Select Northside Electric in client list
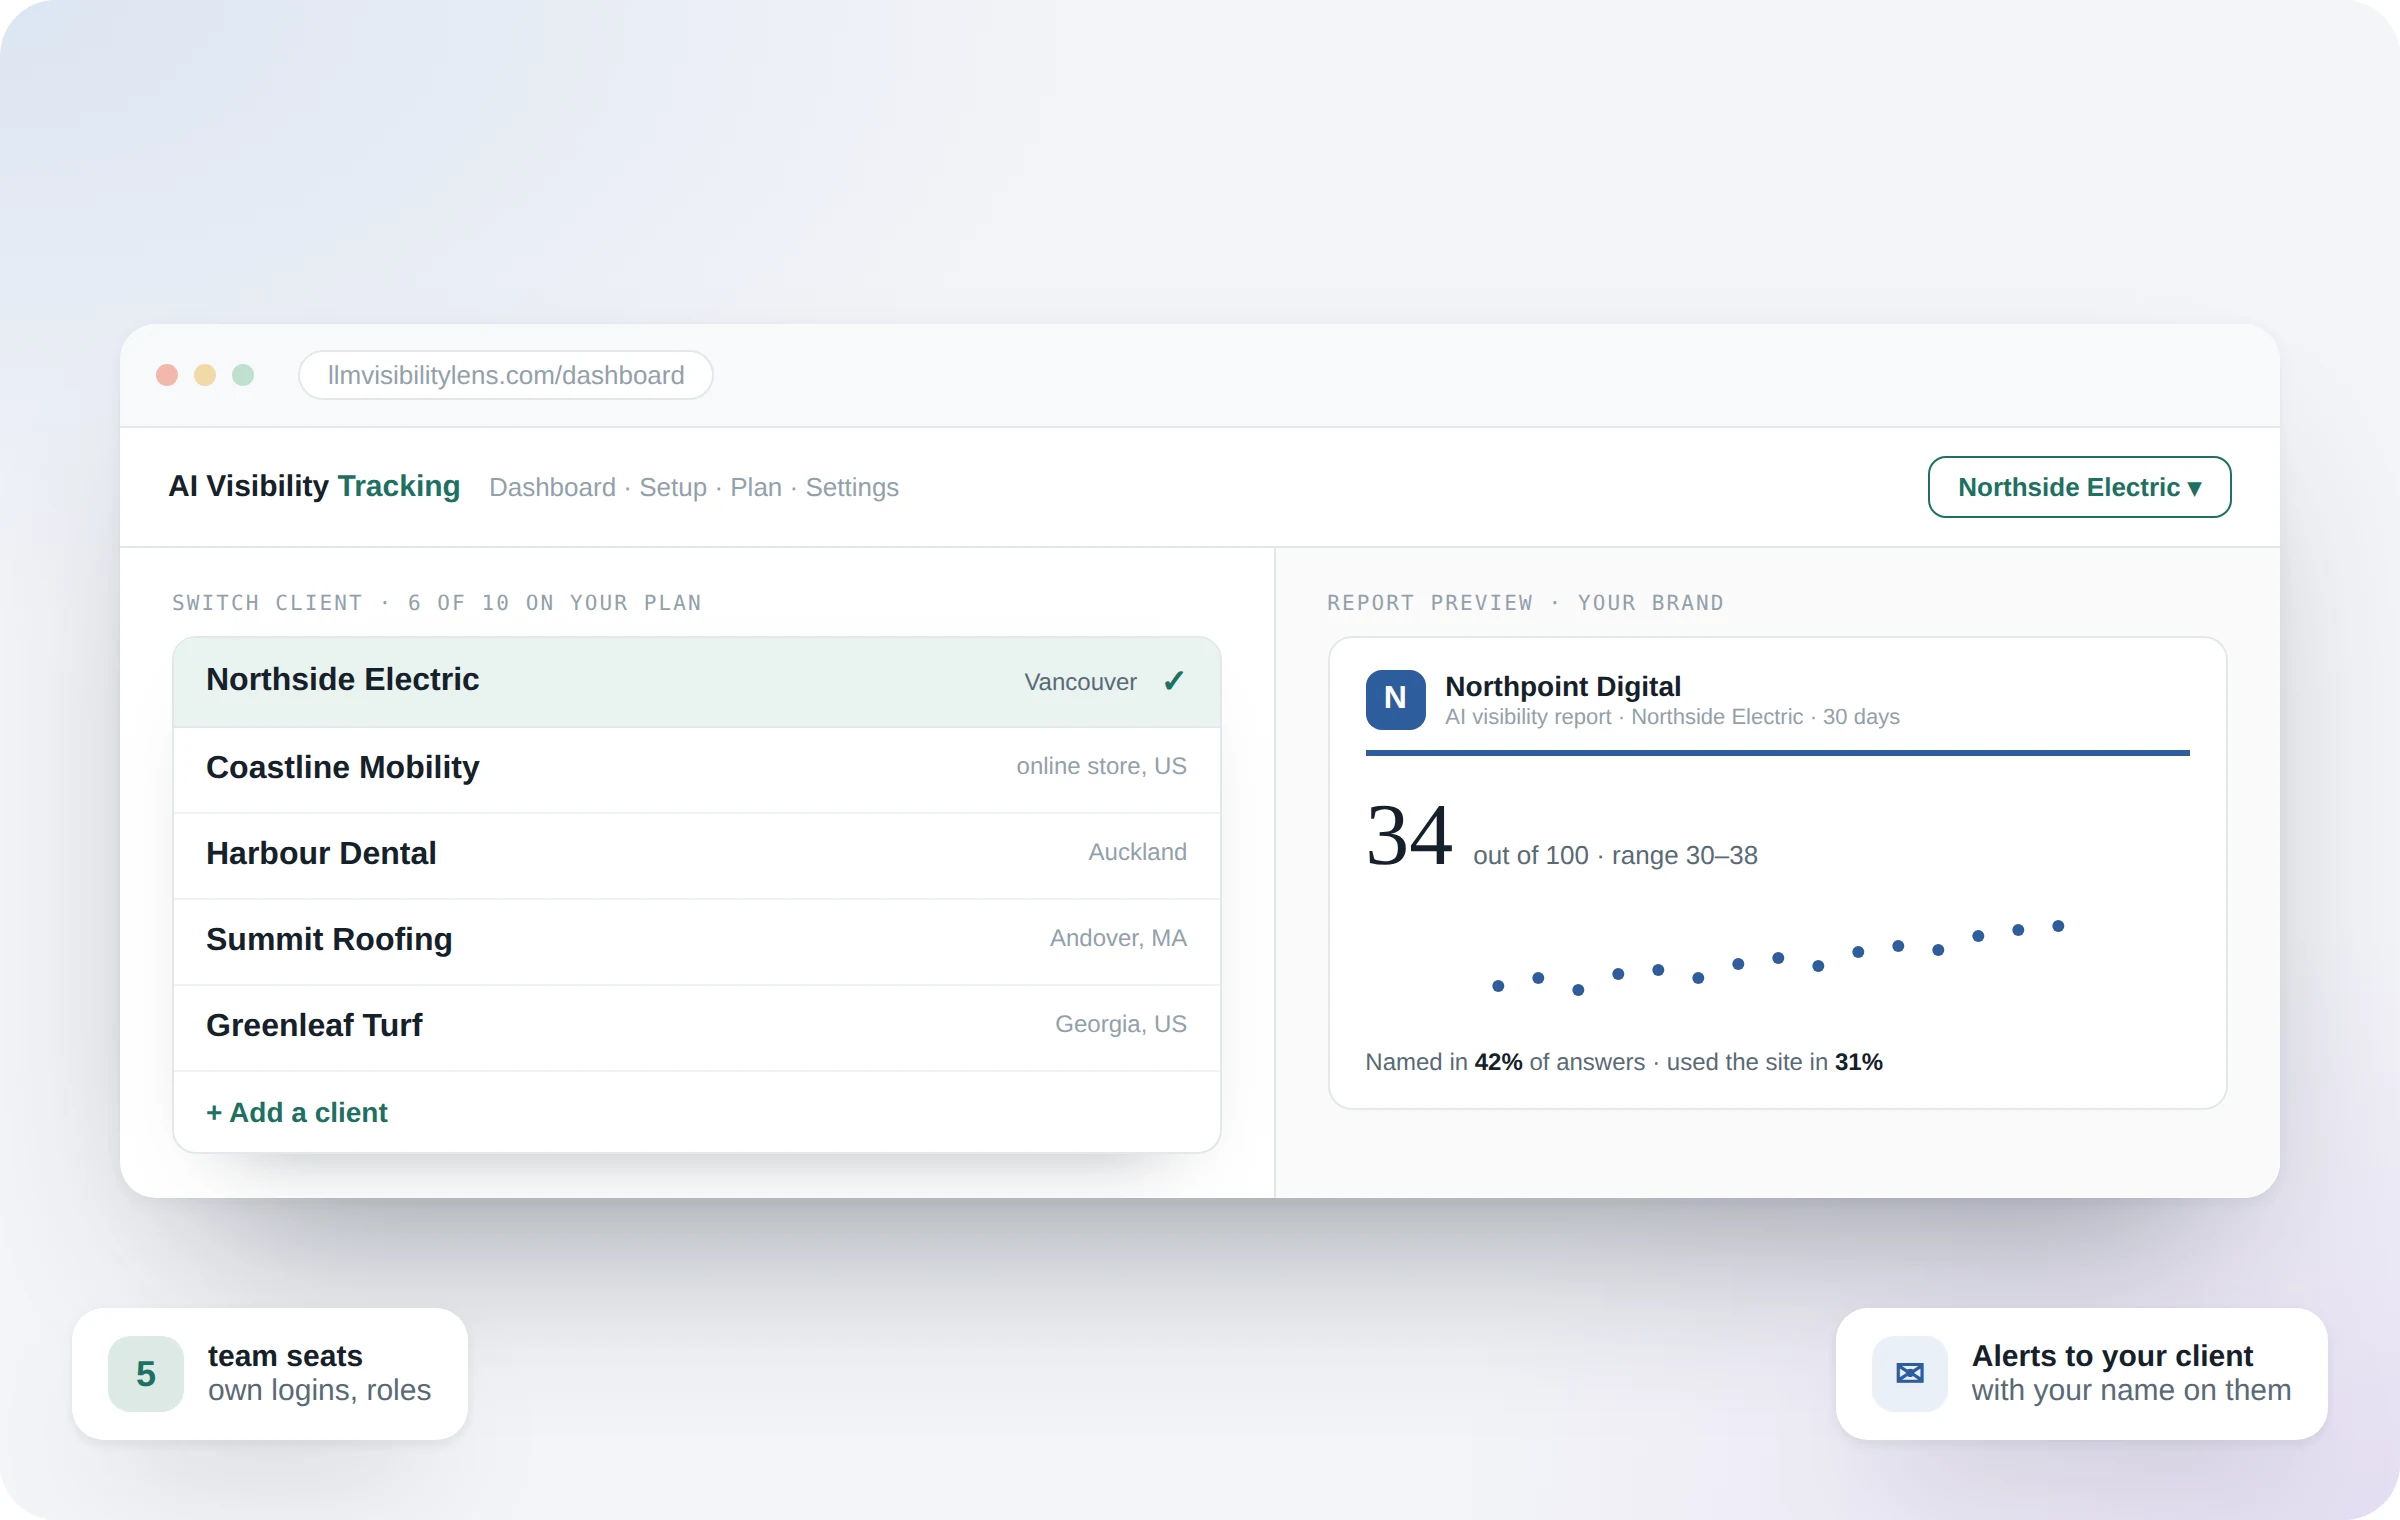2400x1520 pixels. [697, 682]
